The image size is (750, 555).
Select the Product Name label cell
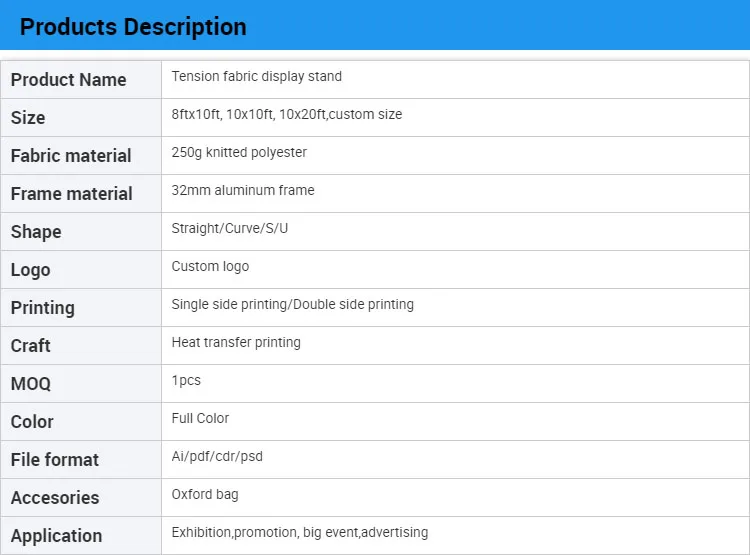(x=68, y=80)
